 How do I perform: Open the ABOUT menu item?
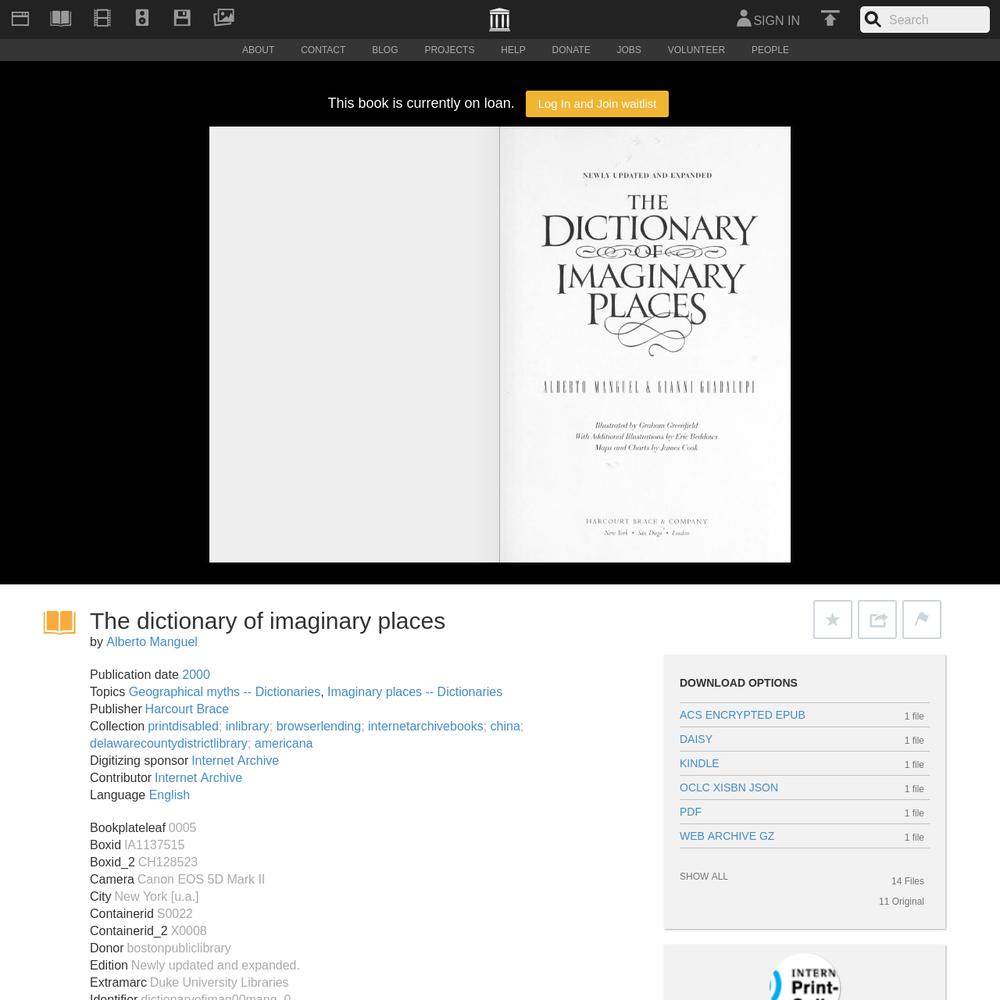tap(258, 50)
